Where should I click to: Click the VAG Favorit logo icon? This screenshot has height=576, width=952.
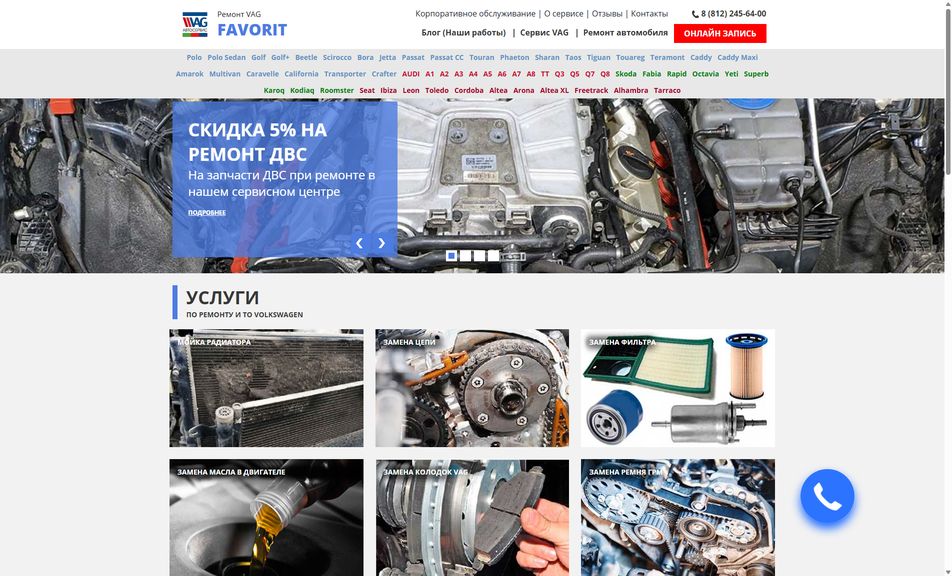click(195, 24)
